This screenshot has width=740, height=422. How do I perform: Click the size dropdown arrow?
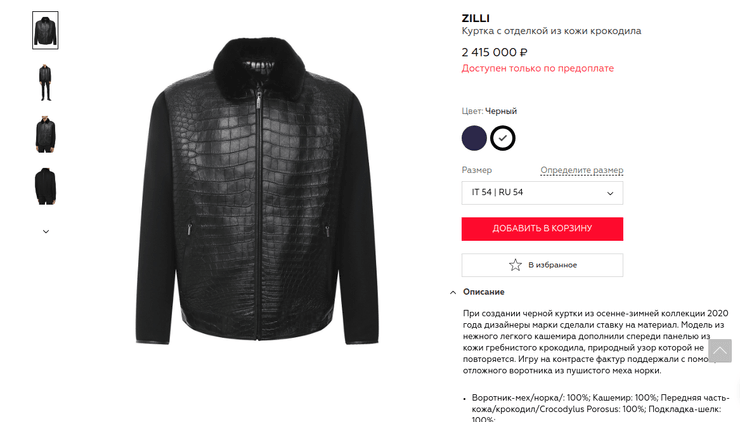pos(610,193)
